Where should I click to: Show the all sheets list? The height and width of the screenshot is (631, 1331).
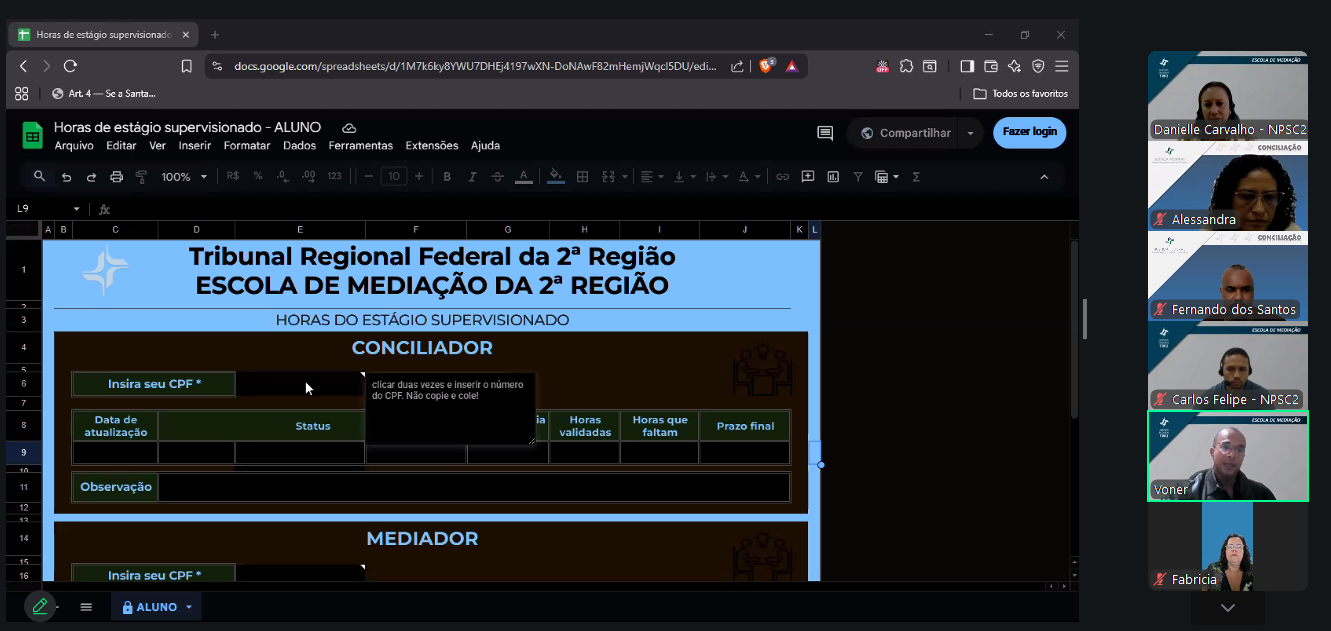[86, 607]
